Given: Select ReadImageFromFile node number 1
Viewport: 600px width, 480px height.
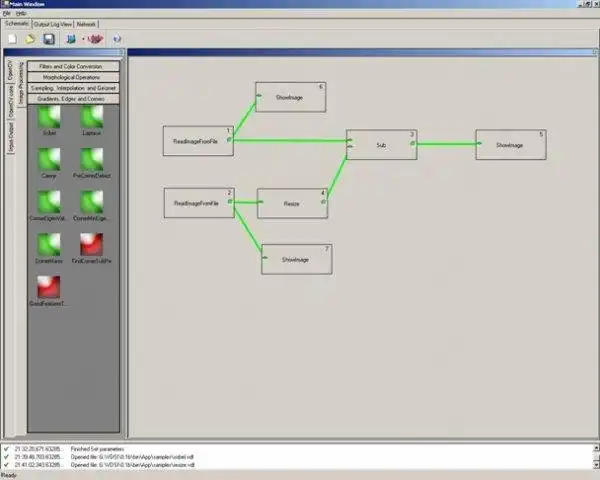Looking at the screenshot, I should pyautogui.click(x=198, y=141).
